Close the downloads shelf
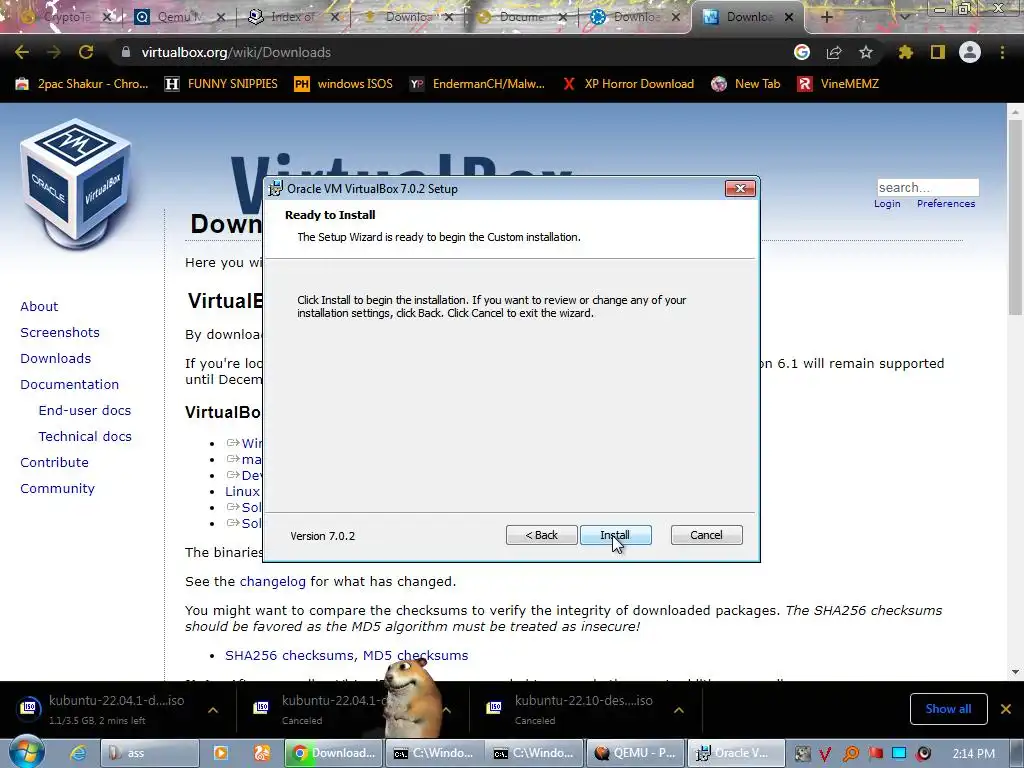Image resolution: width=1024 pixels, height=768 pixels. pyautogui.click(x=1006, y=709)
